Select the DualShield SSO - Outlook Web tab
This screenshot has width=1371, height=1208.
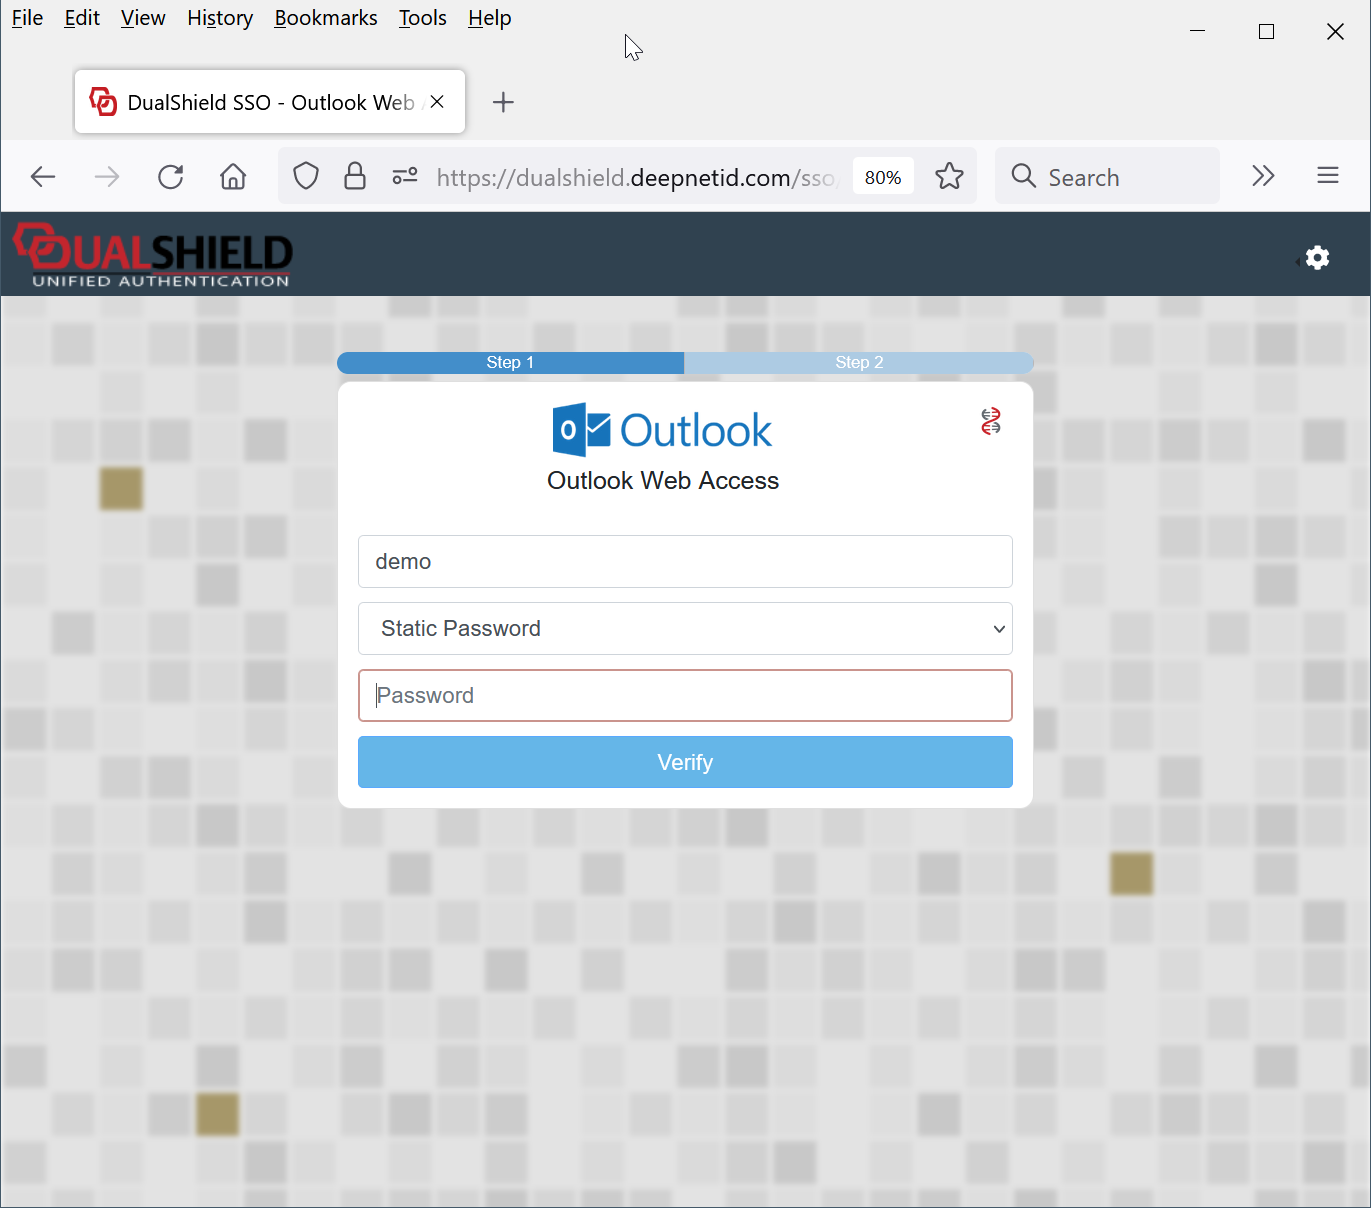[270, 102]
